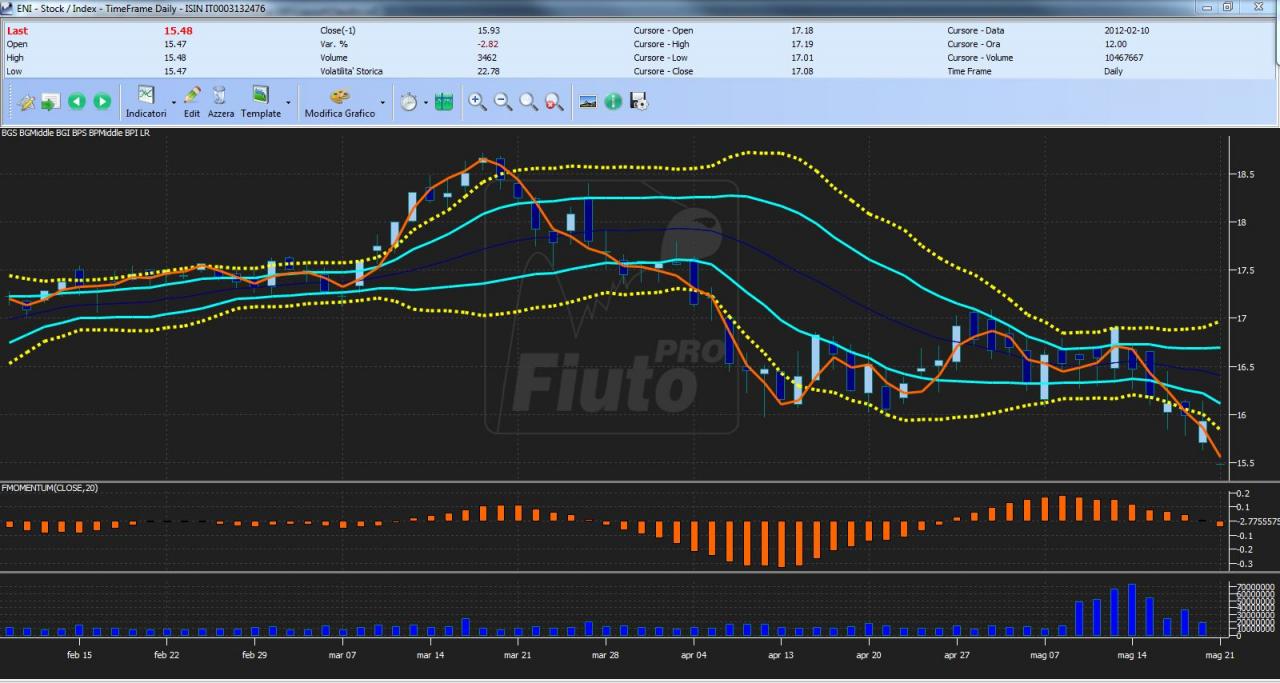Click the zoom out magnifier icon
1280x683 pixels.
pos(503,102)
